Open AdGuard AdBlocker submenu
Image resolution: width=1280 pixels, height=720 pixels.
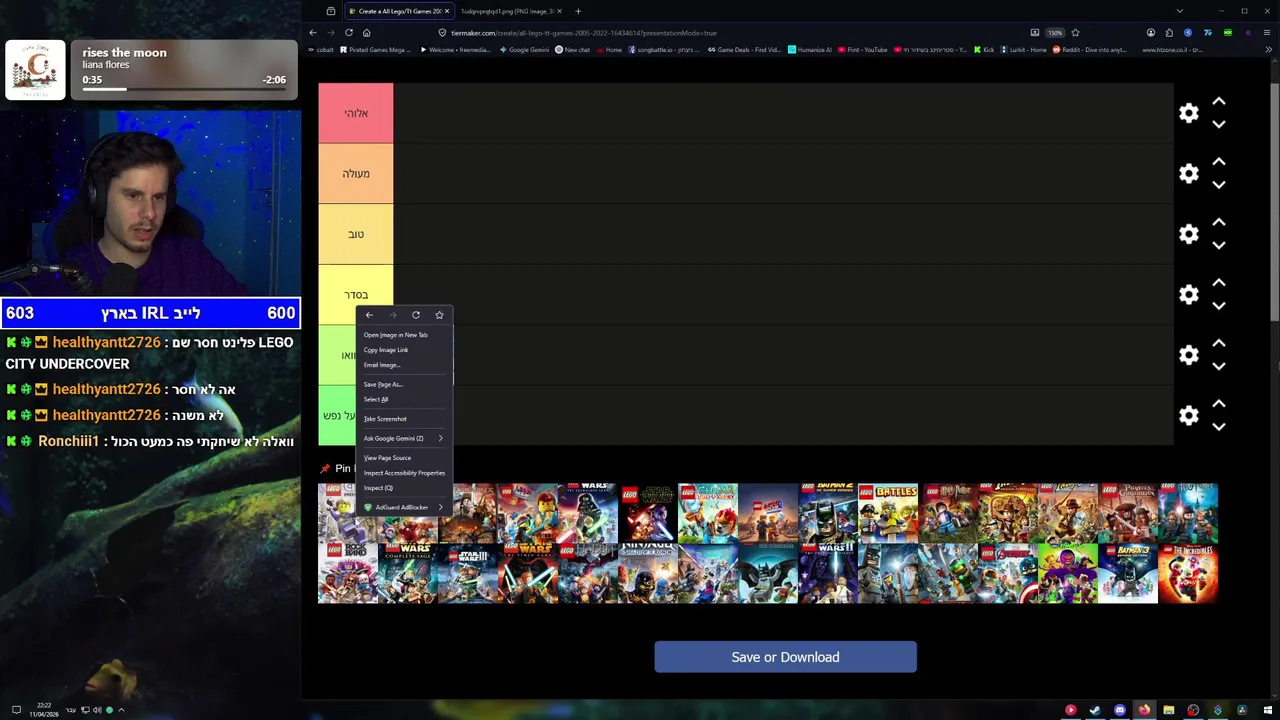tap(404, 507)
